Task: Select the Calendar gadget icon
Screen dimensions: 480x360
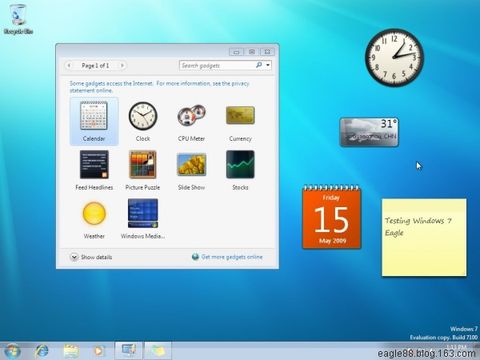Action: tap(94, 115)
